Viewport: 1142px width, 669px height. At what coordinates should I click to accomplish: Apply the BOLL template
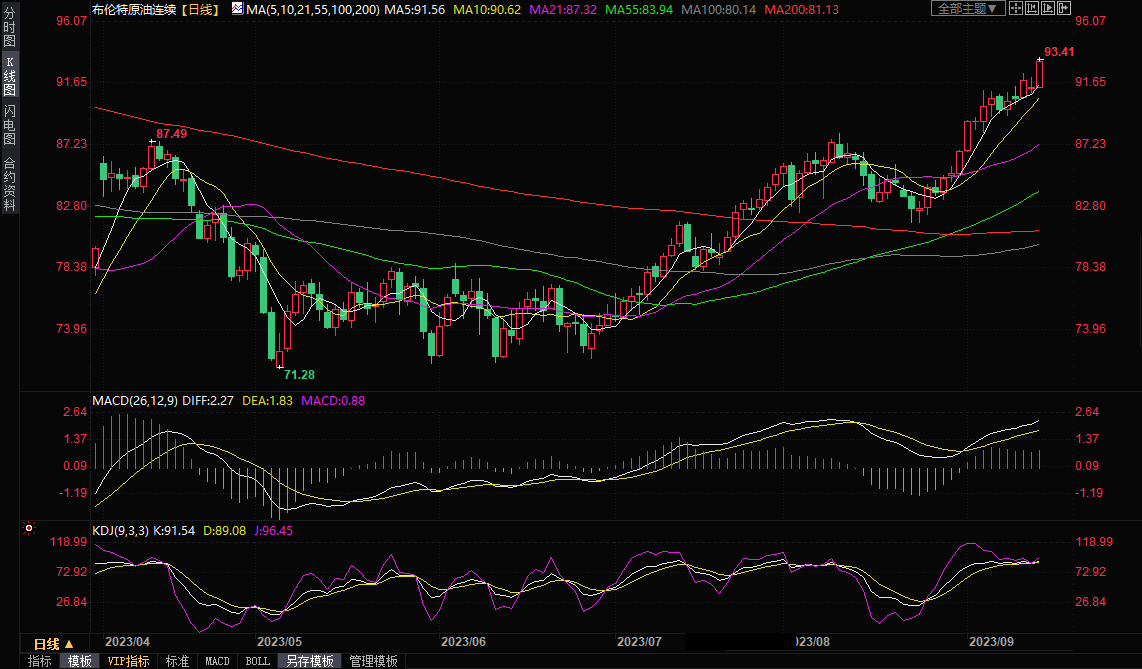[257, 661]
